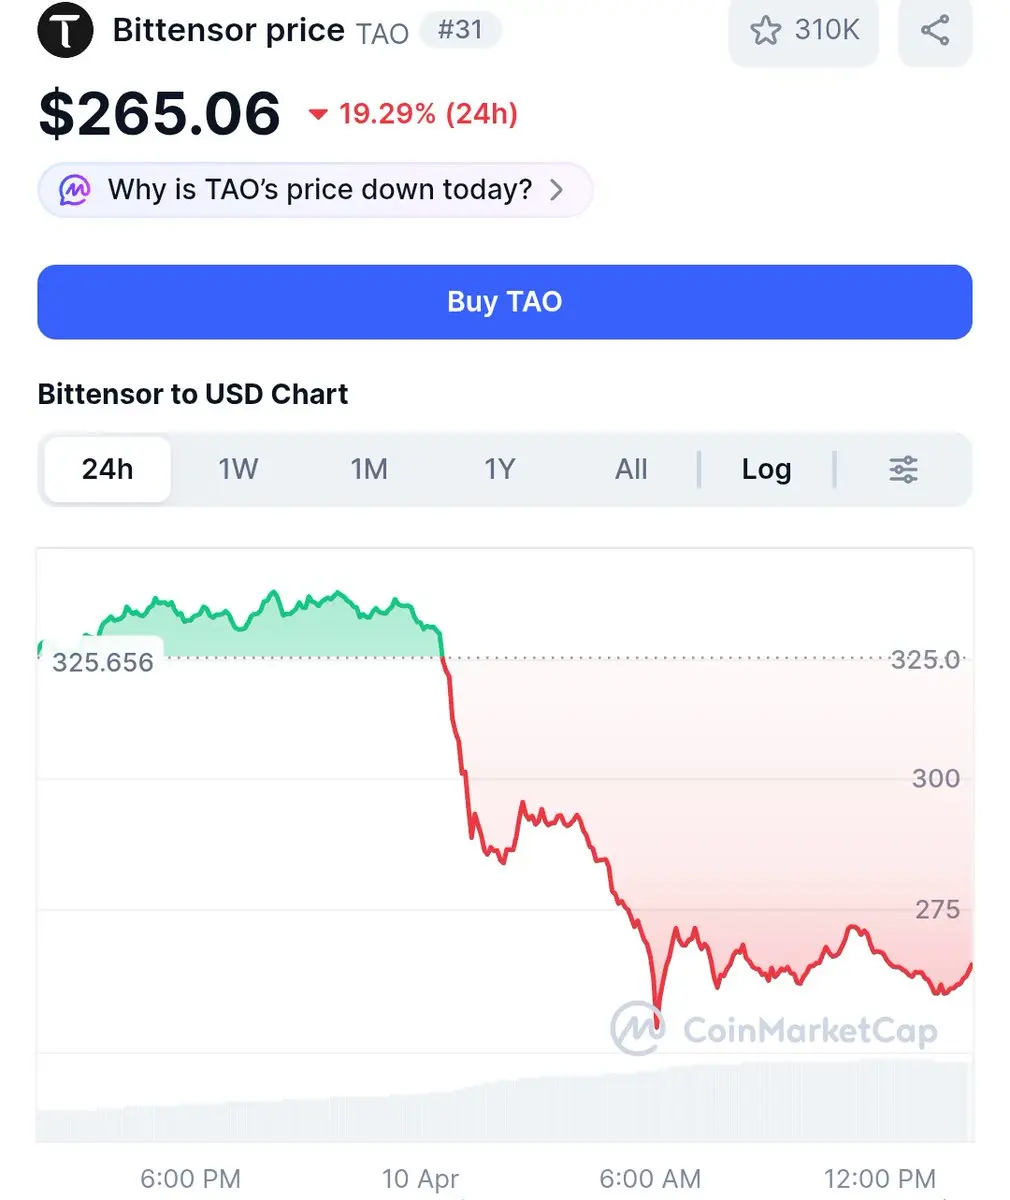Viewport: 1010px width, 1200px height.
Task: Open the share icon button
Action: (x=935, y=31)
